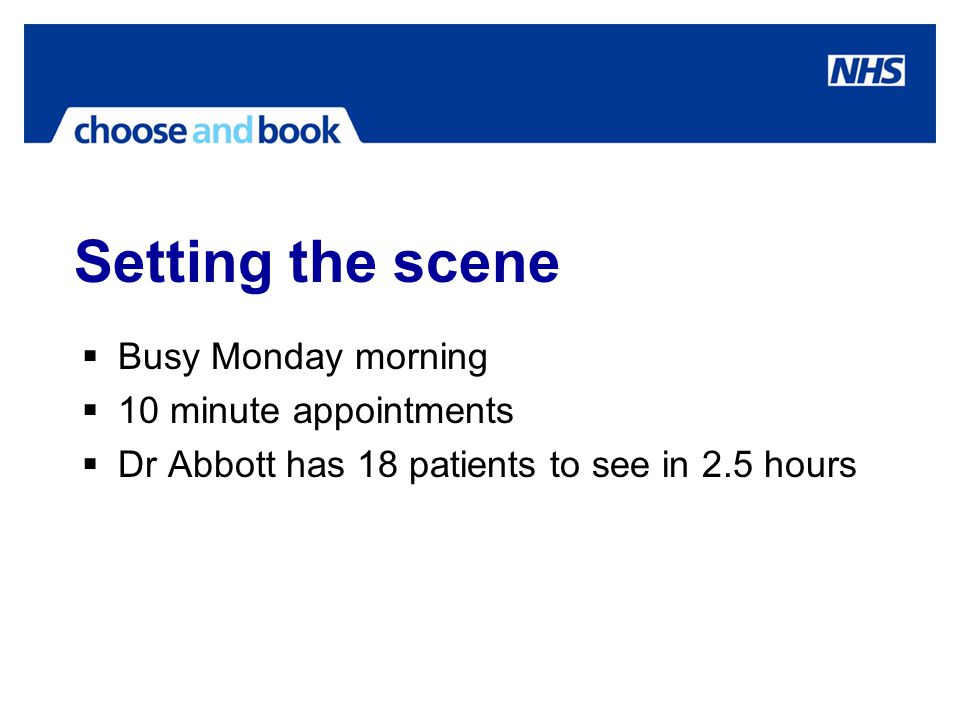
Task: Click the word 'Setting' in the title
Action: tap(173, 264)
